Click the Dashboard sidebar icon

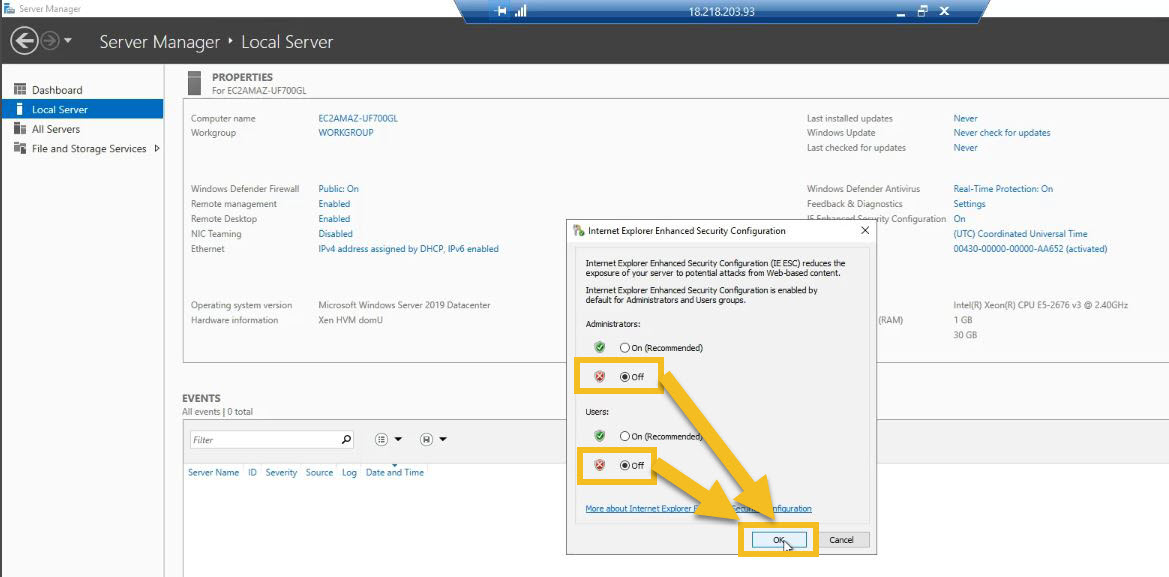[20, 89]
